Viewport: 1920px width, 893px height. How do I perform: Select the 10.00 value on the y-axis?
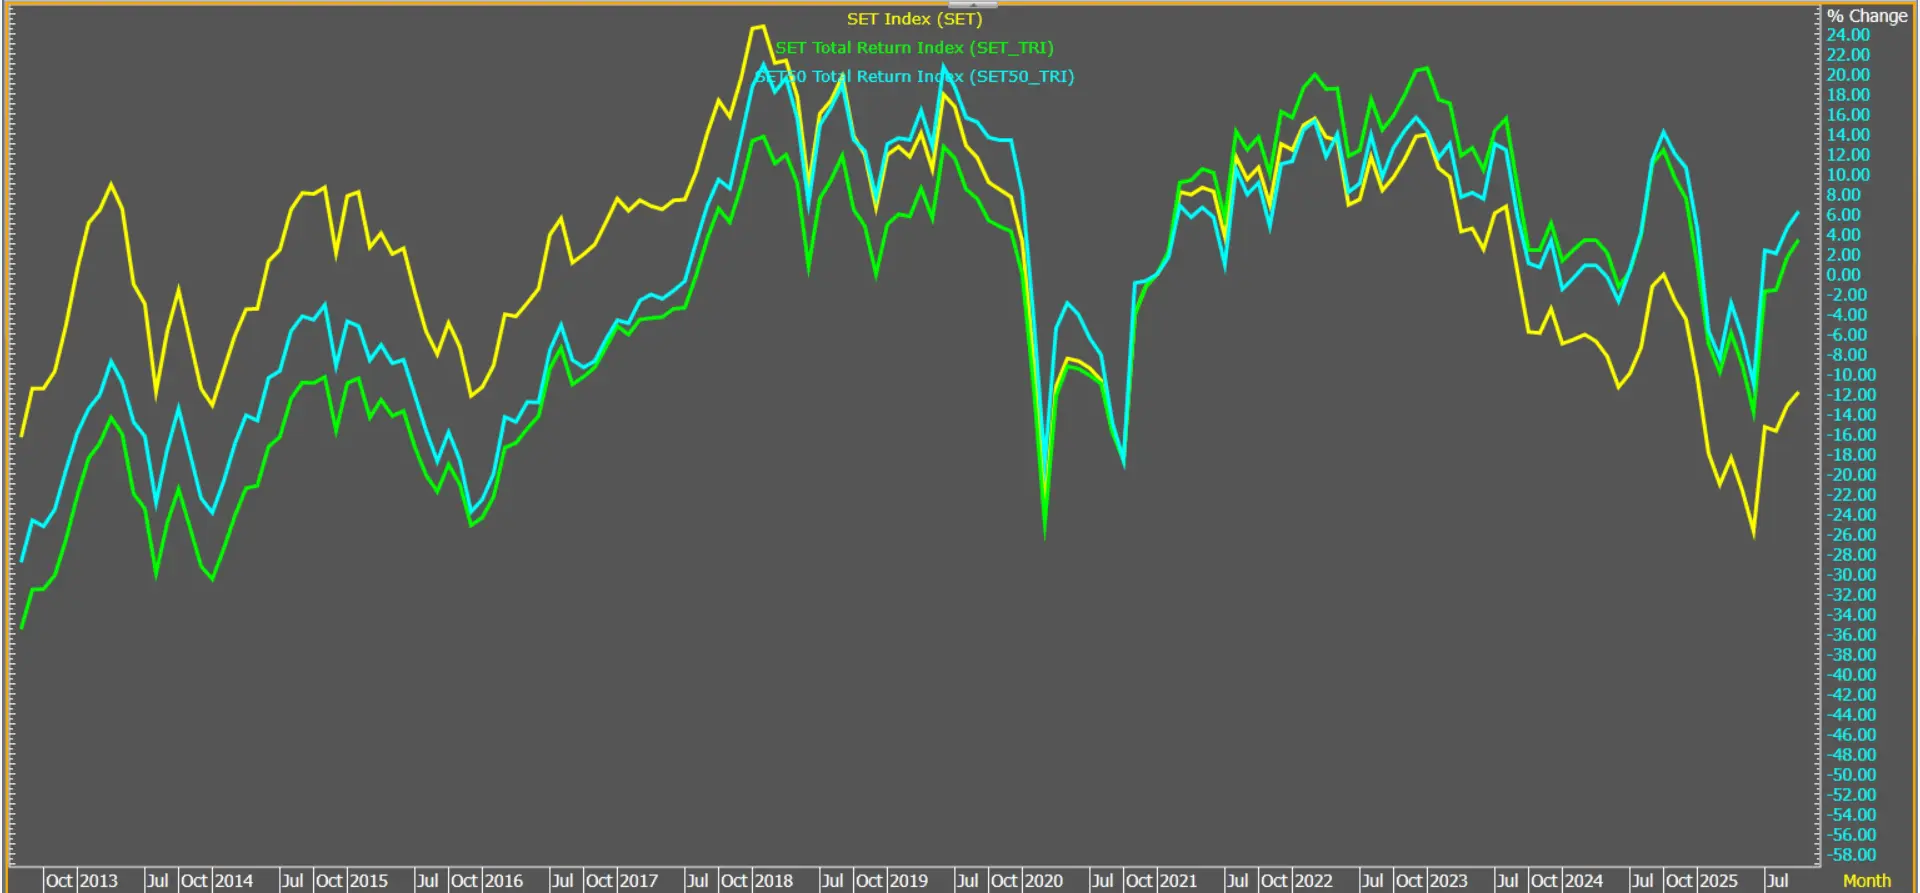pos(1847,175)
